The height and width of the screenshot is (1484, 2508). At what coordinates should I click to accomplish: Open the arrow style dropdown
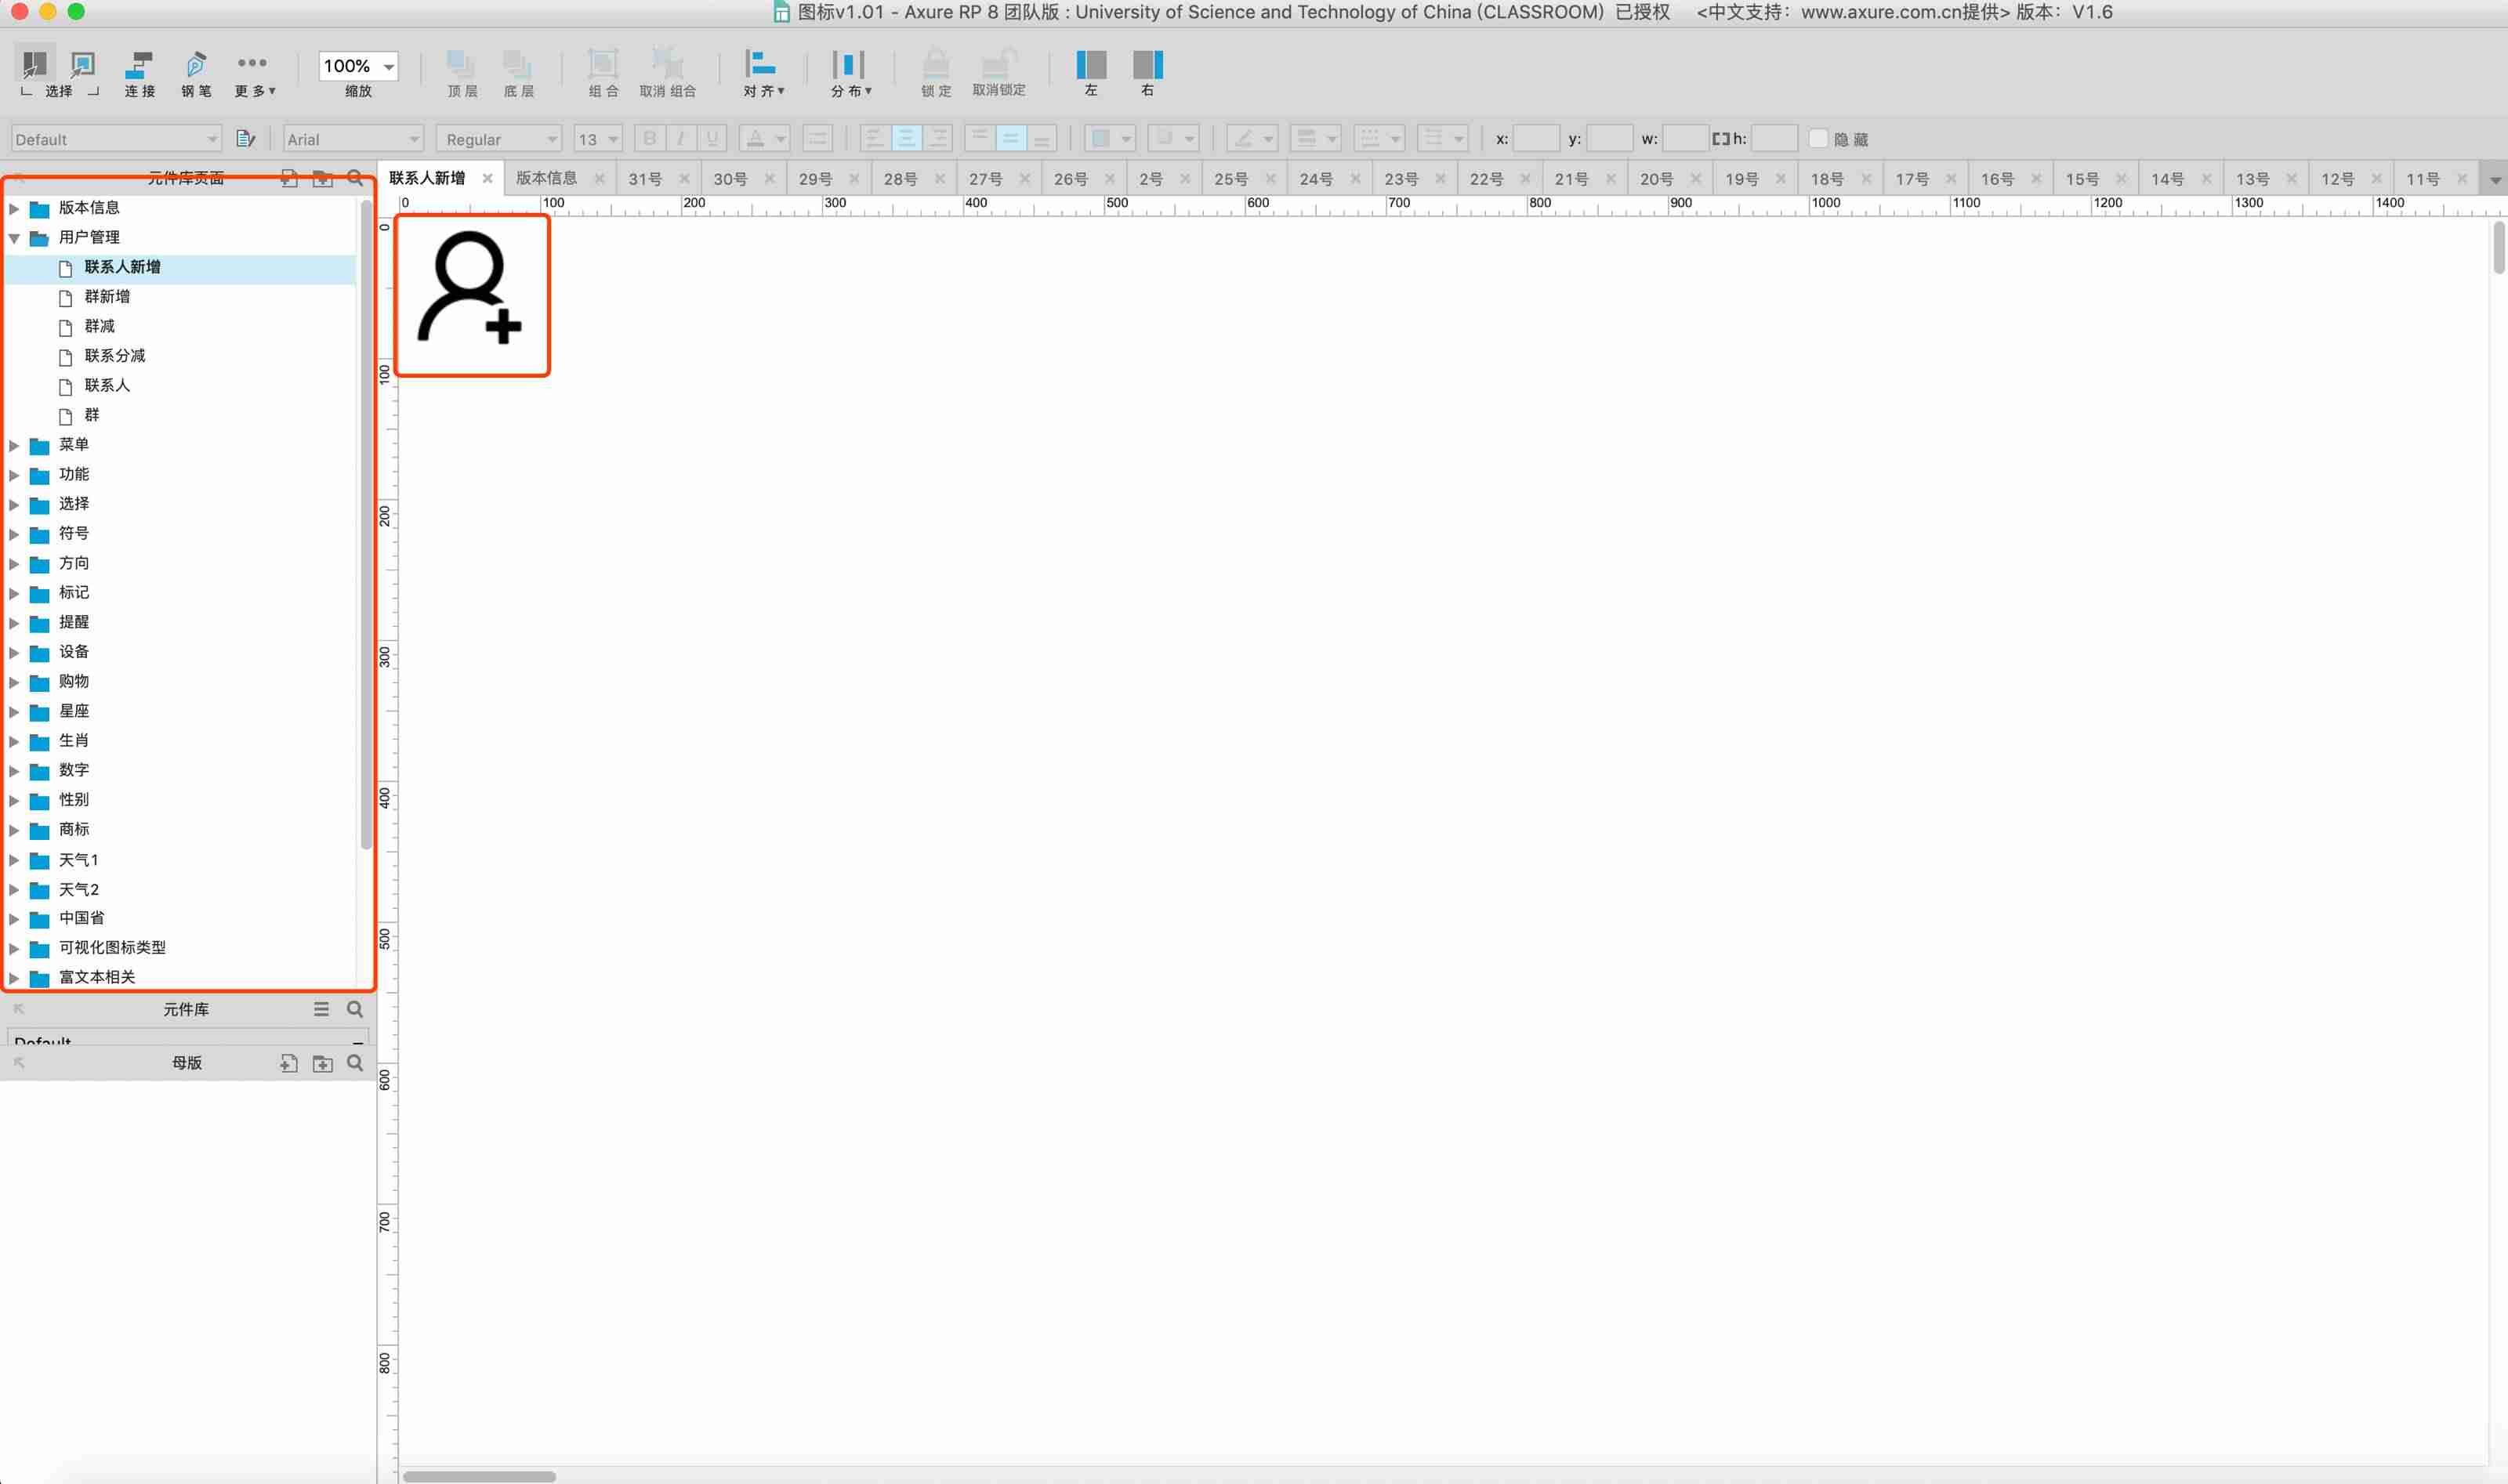coord(1442,138)
